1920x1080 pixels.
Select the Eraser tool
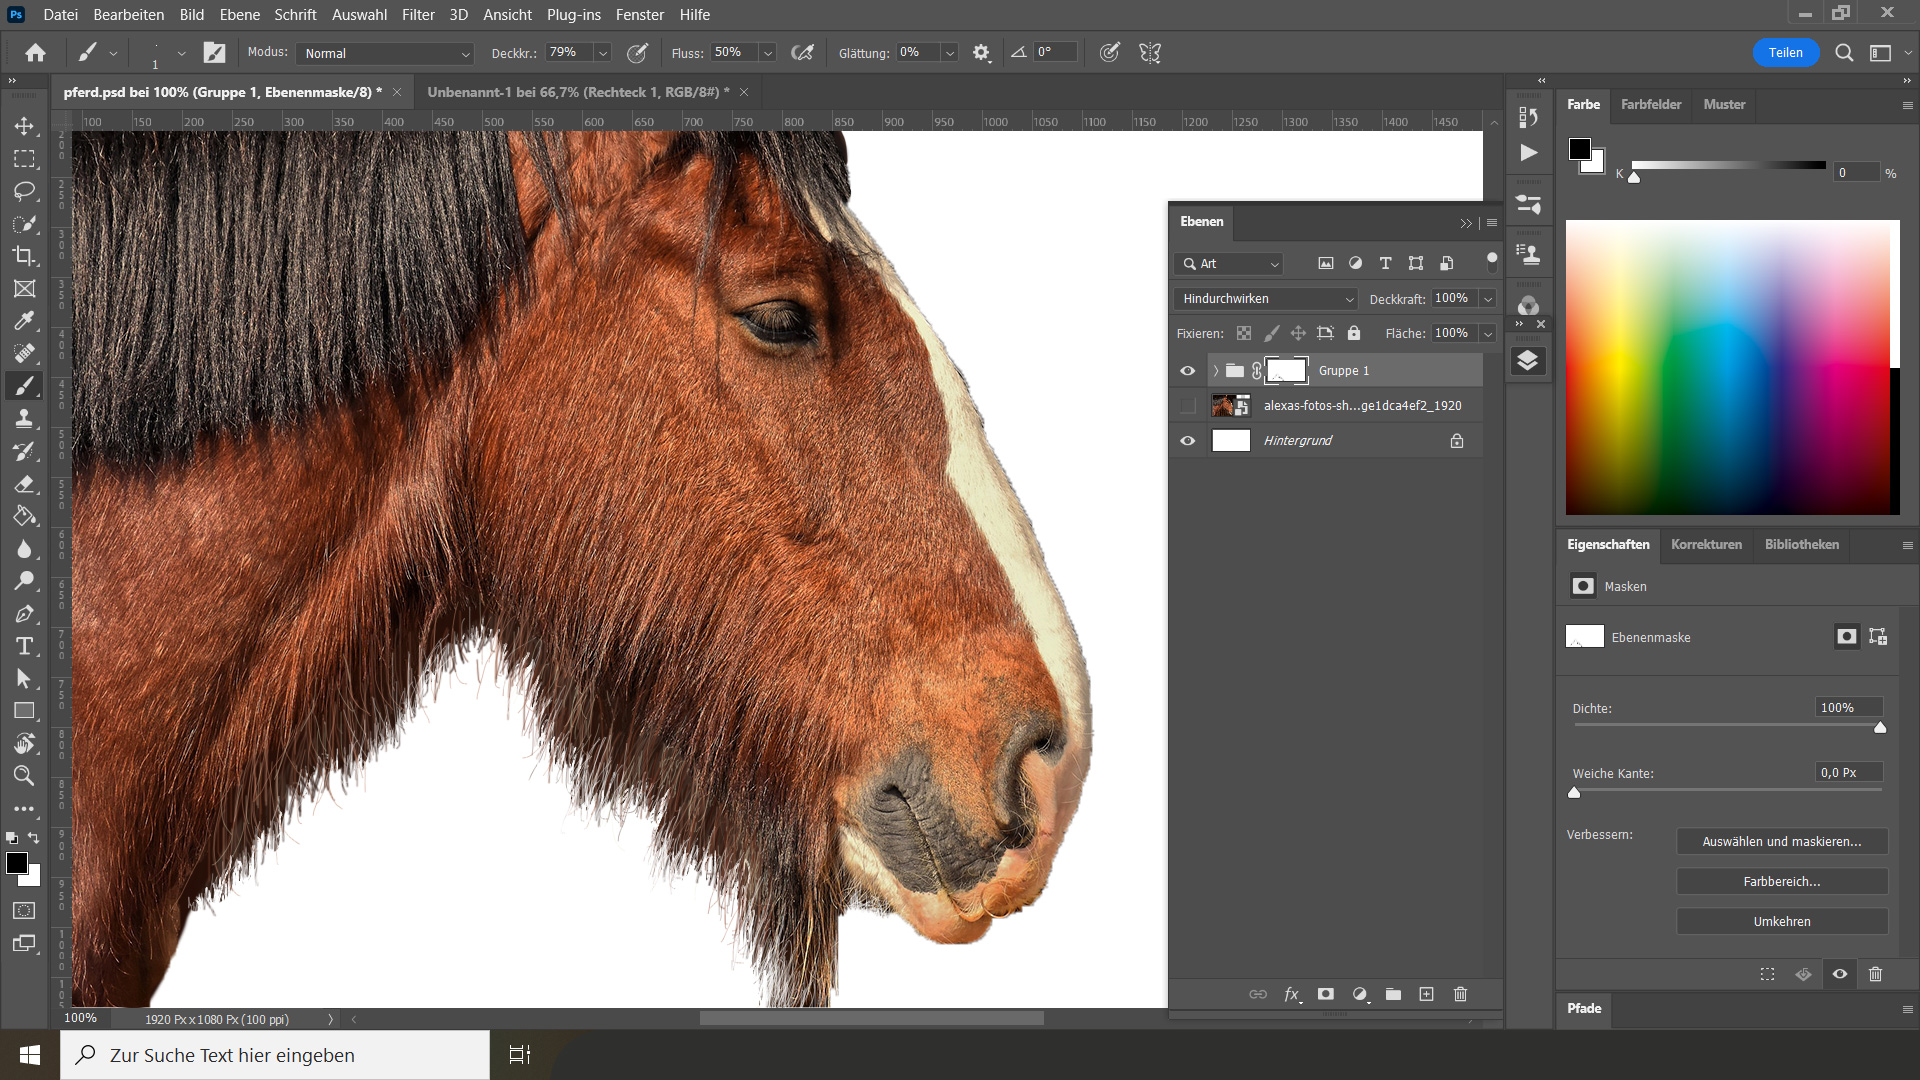click(24, 484)
